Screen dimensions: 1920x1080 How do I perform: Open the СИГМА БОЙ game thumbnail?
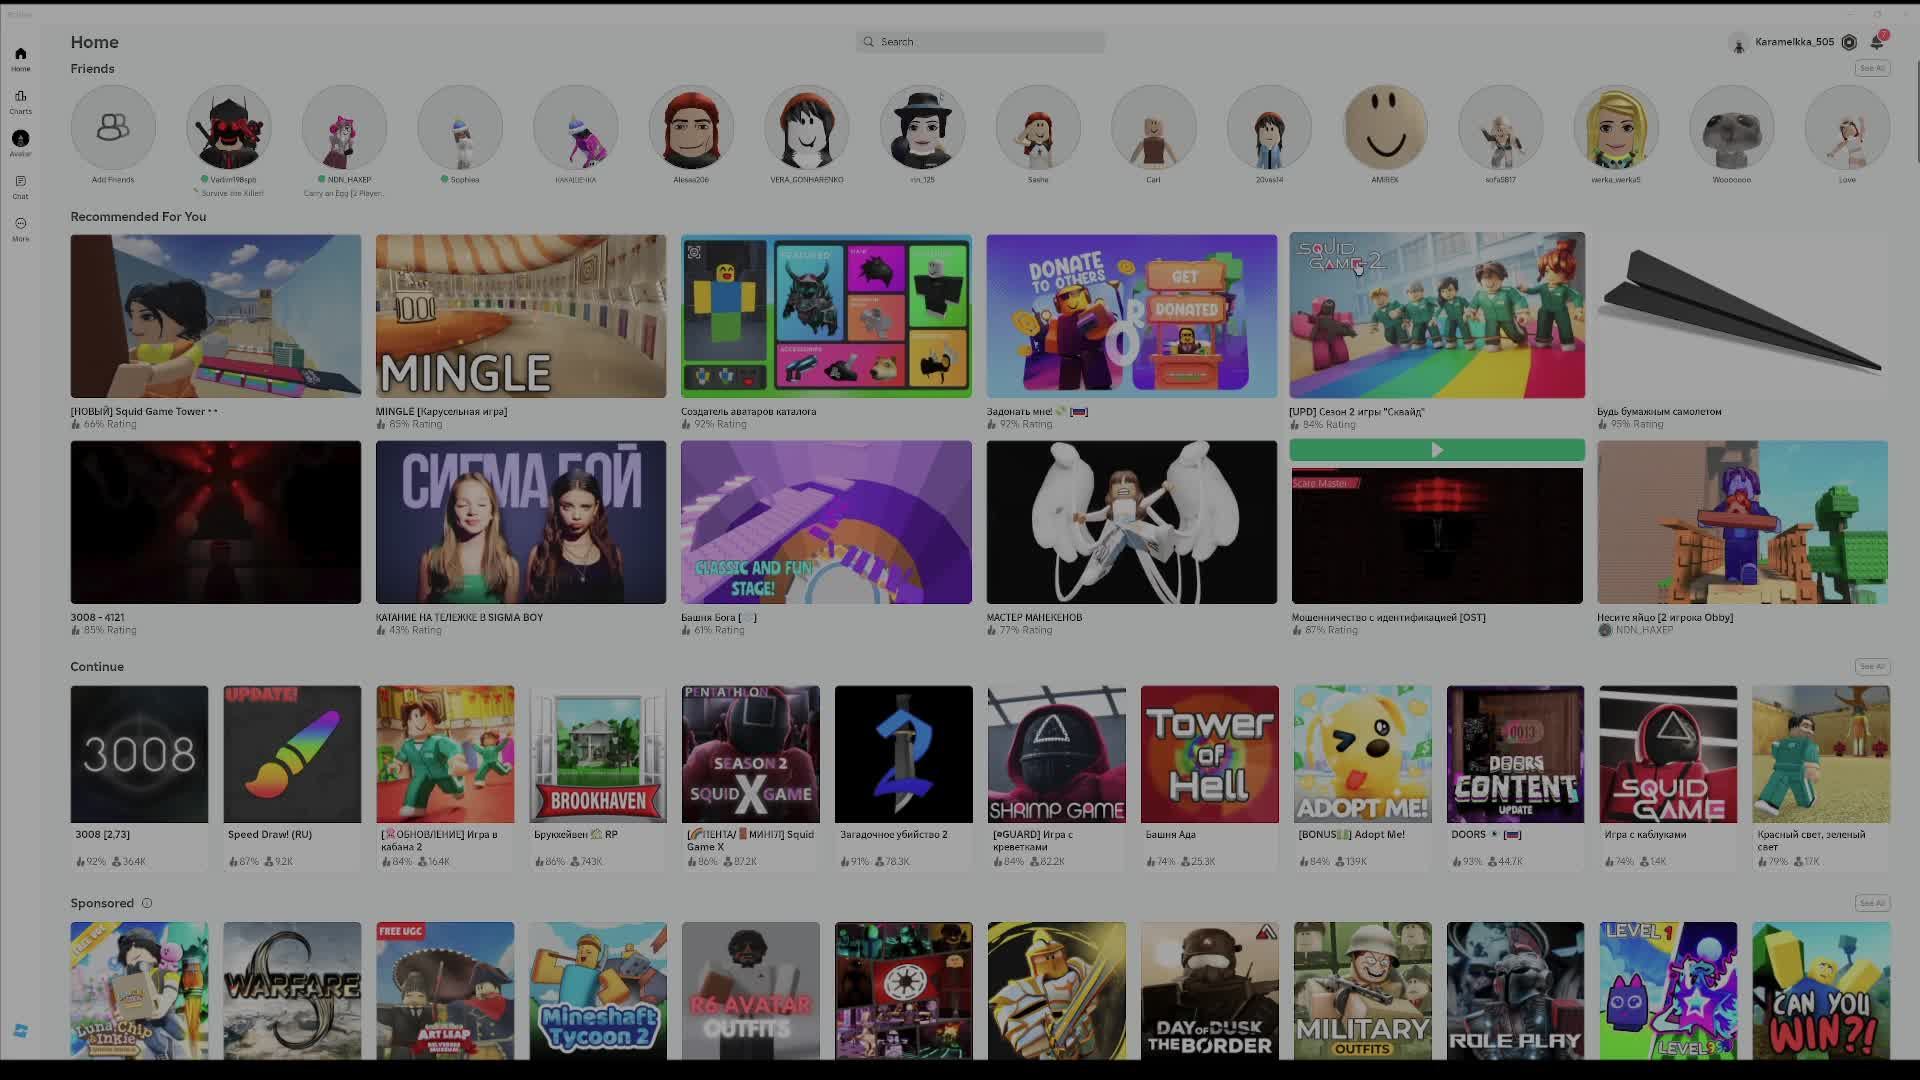[521, 522]
